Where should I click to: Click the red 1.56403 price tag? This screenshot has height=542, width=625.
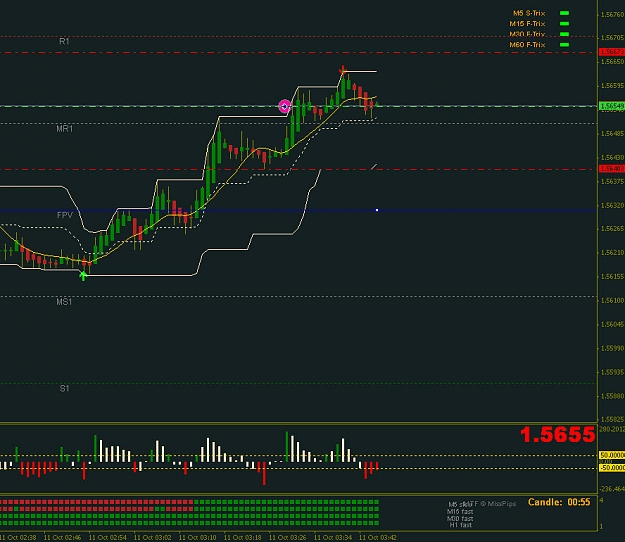612,169
